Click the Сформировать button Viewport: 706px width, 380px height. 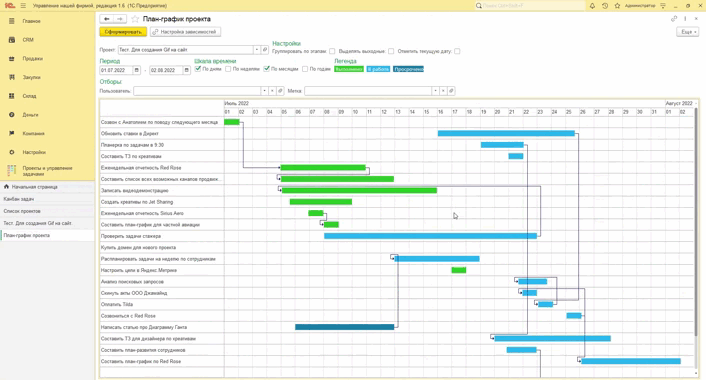point(123,32)
